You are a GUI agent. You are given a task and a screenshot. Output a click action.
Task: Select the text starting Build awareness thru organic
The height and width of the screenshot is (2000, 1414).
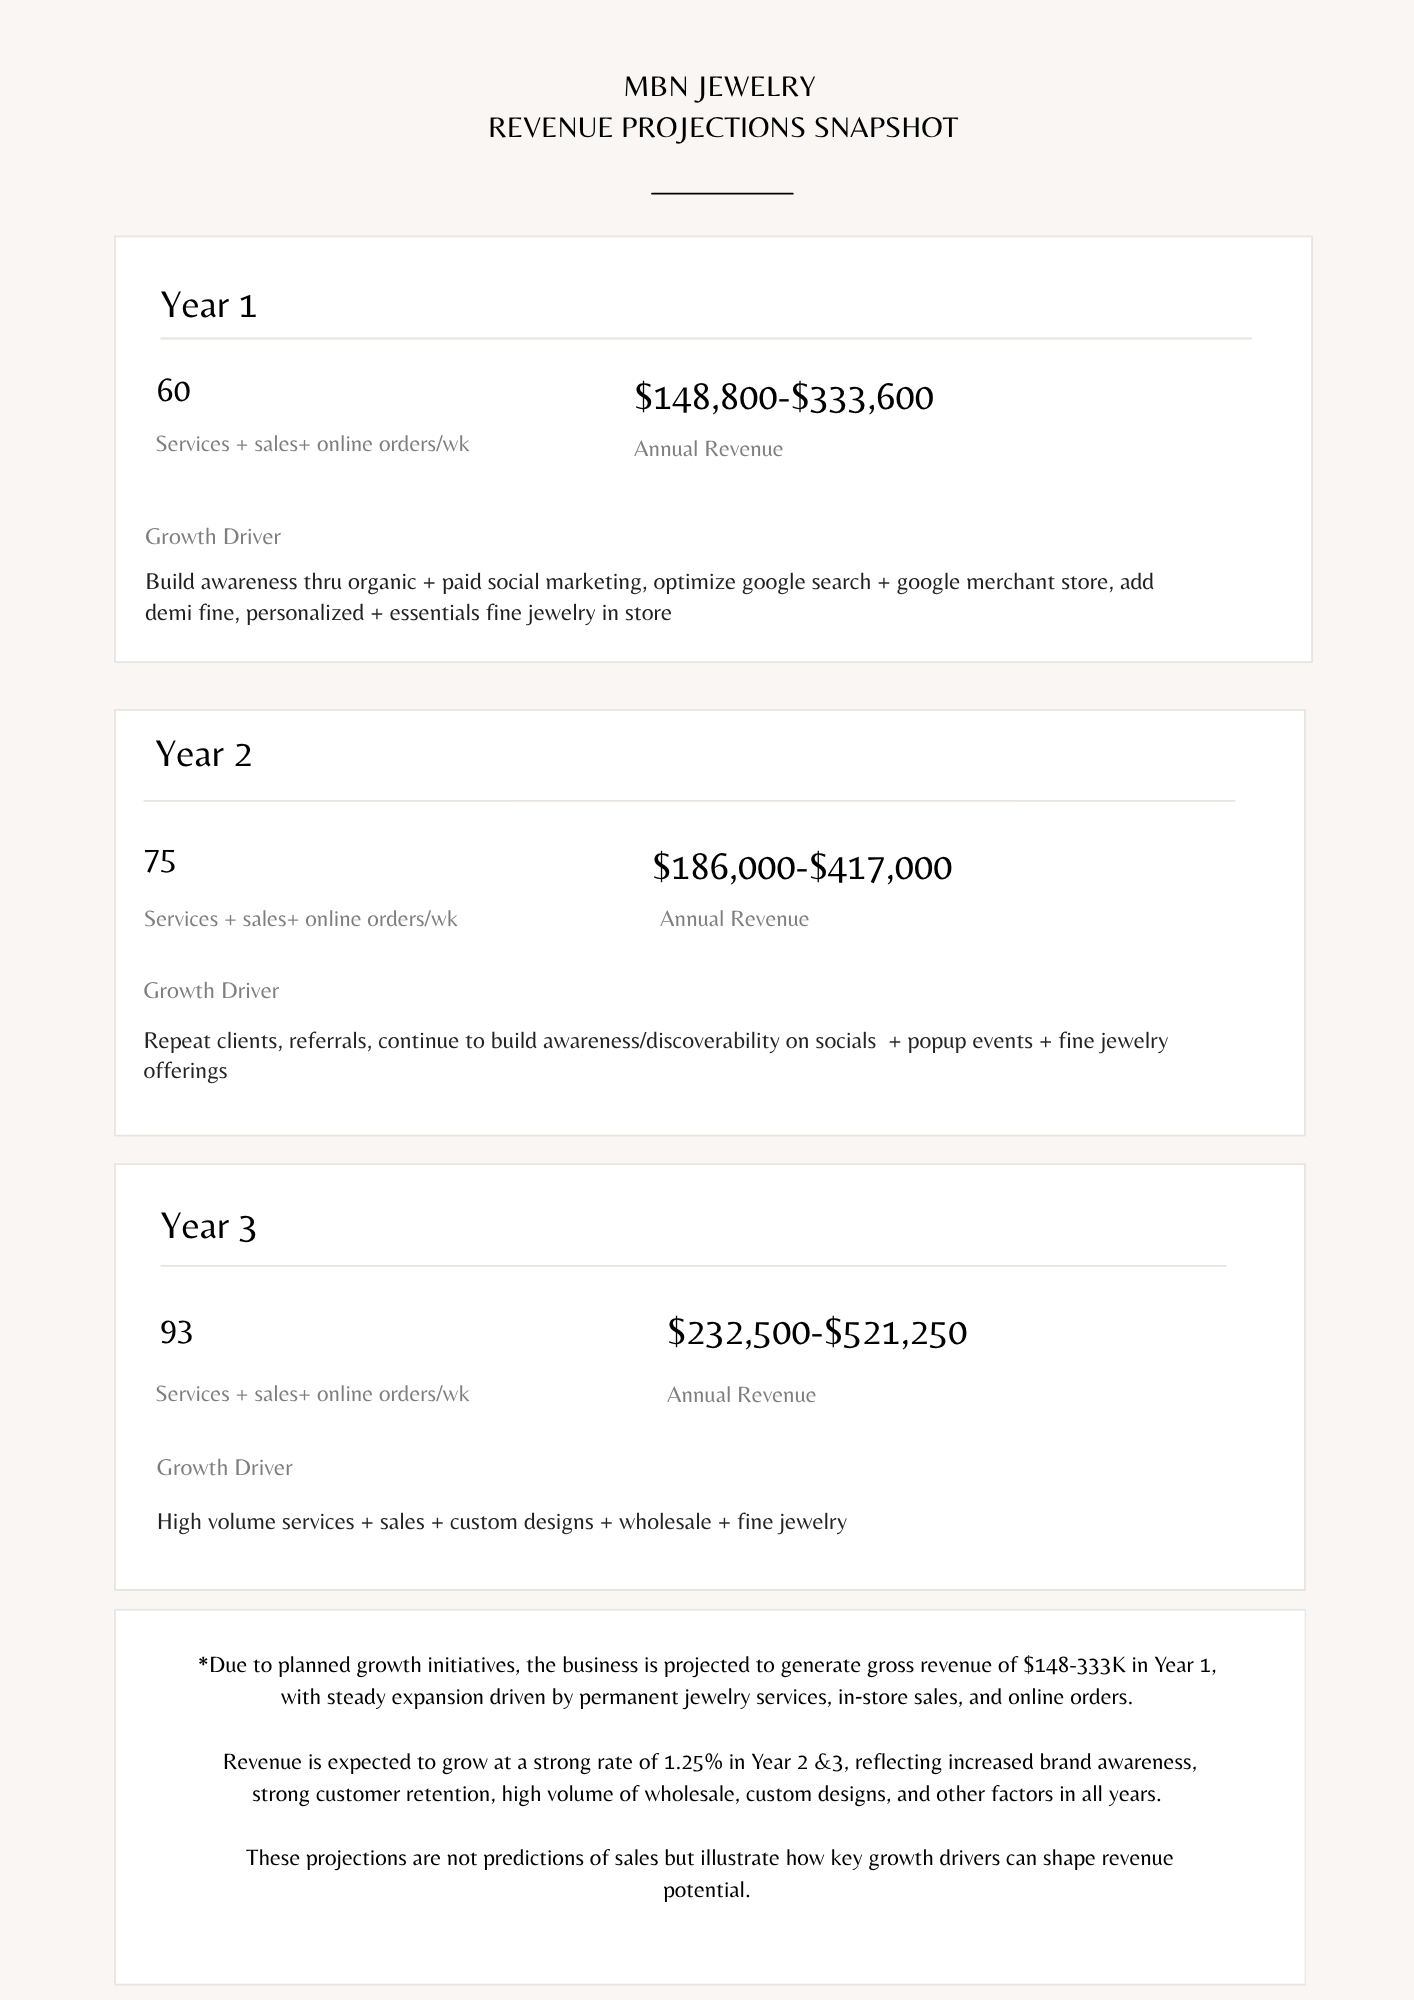pos(649,597)
